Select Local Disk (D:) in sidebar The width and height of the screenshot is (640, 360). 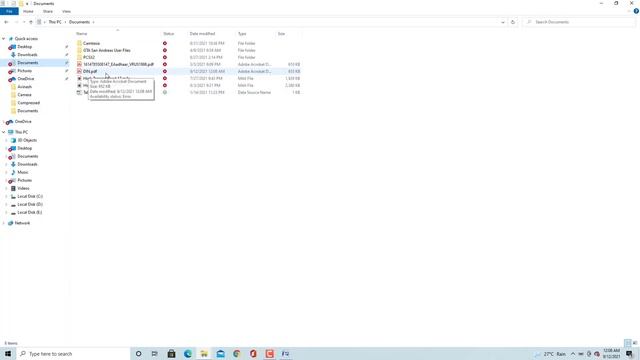(30, 204)
